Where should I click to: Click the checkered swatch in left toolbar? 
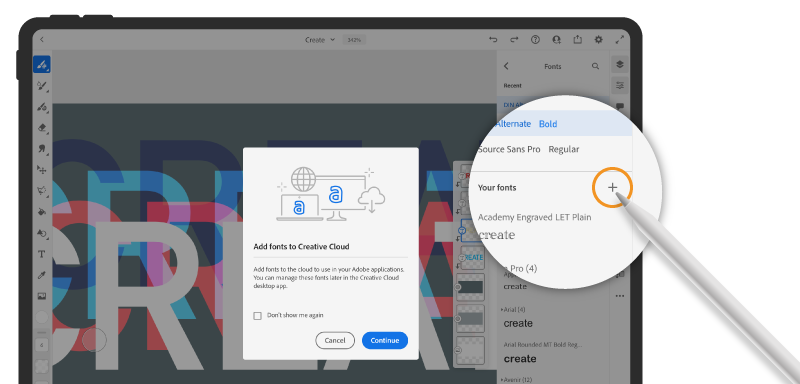[42, 366]
